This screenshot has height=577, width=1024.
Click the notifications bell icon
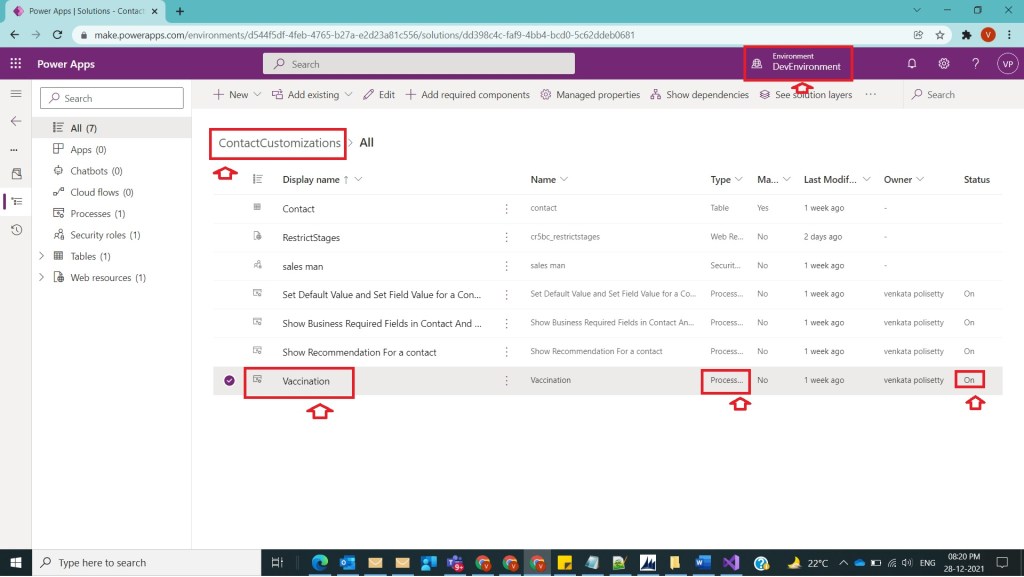click(x=911, y=63)
